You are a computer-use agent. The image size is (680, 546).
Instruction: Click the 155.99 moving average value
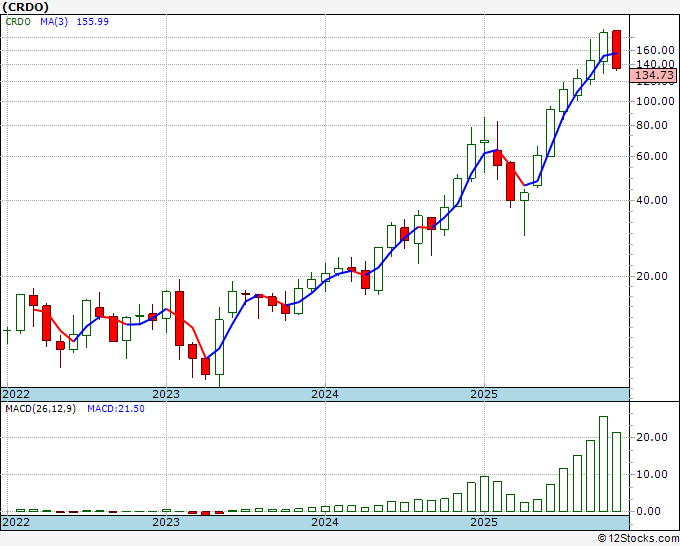(x=93, y=22)
